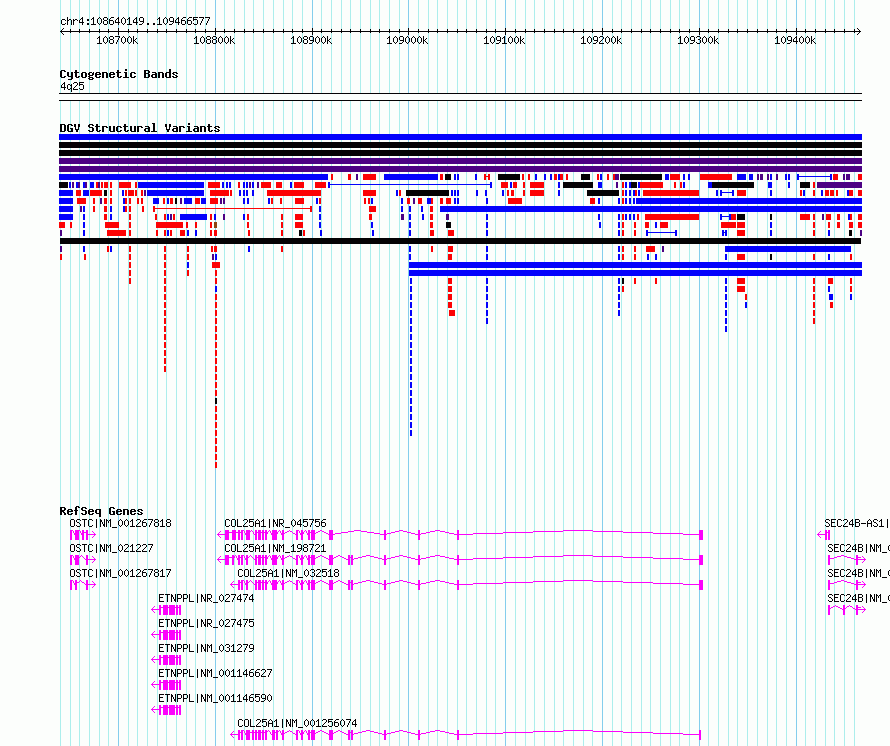Screen dimensions: 890x746
Task: Click the gene glyph below OSTC|NM_021227
Action: pos(83,560)
